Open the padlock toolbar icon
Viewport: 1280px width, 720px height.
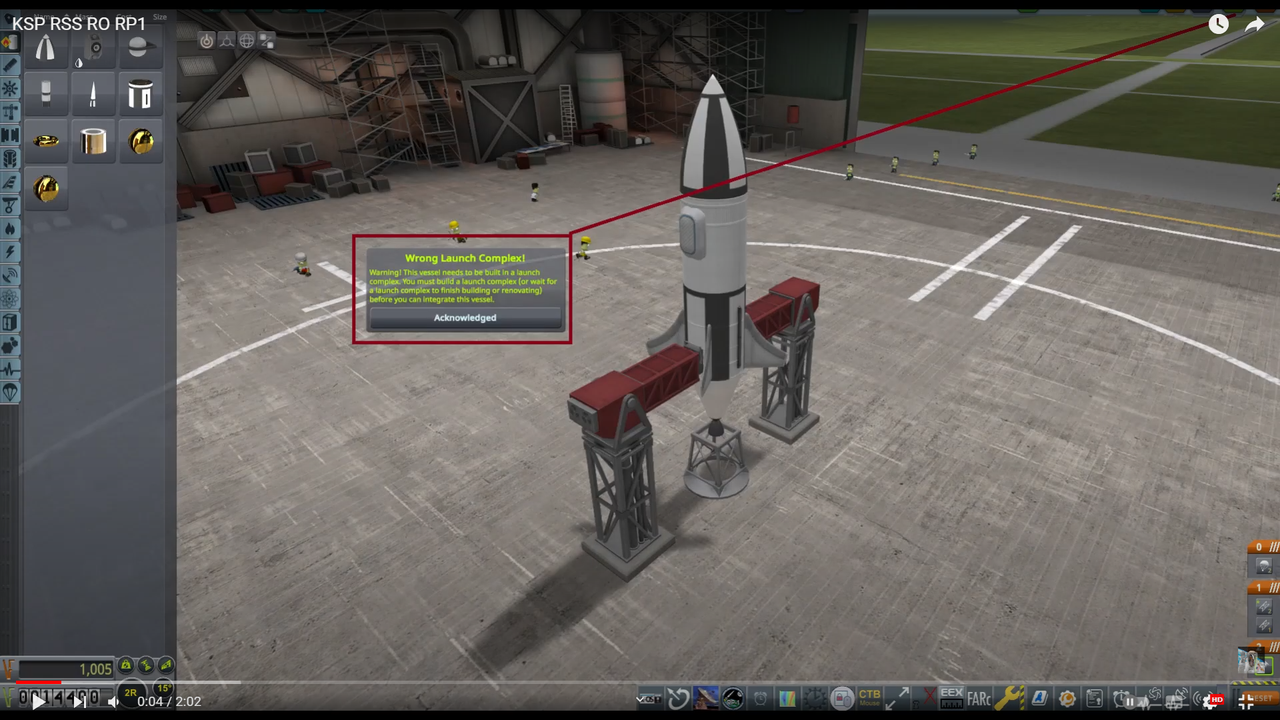point(843,698)
